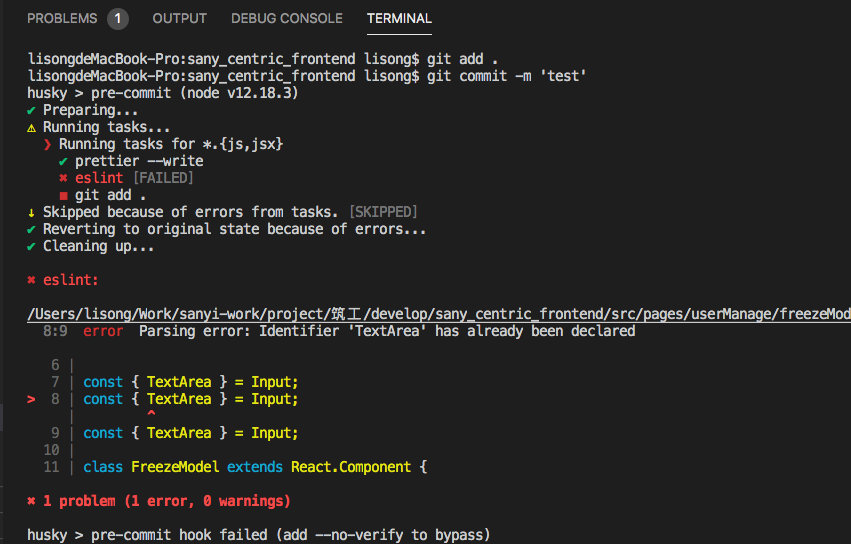The width and height of the screenshot is (851, 544).
Task: Click the red square beside git add
Action: 63,195
